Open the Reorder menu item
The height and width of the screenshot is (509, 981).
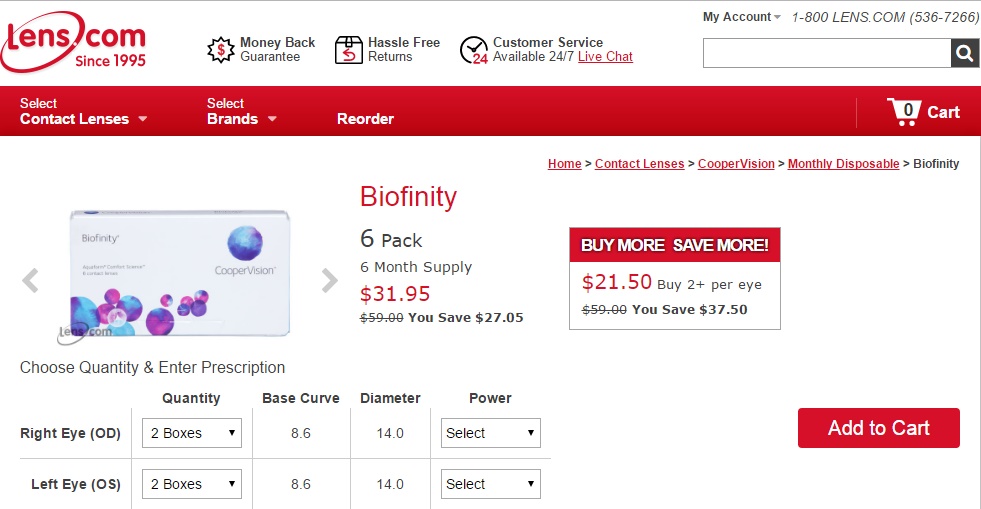pyautogui.click(x=365, y=119)
